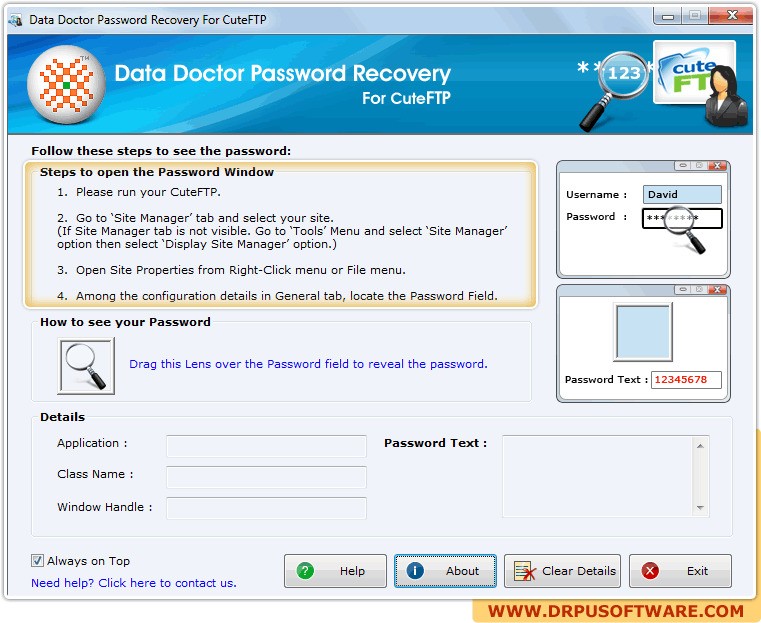Click the CuteFTP logo in the banner
This screenshot has width=761, height=623.
694,73
